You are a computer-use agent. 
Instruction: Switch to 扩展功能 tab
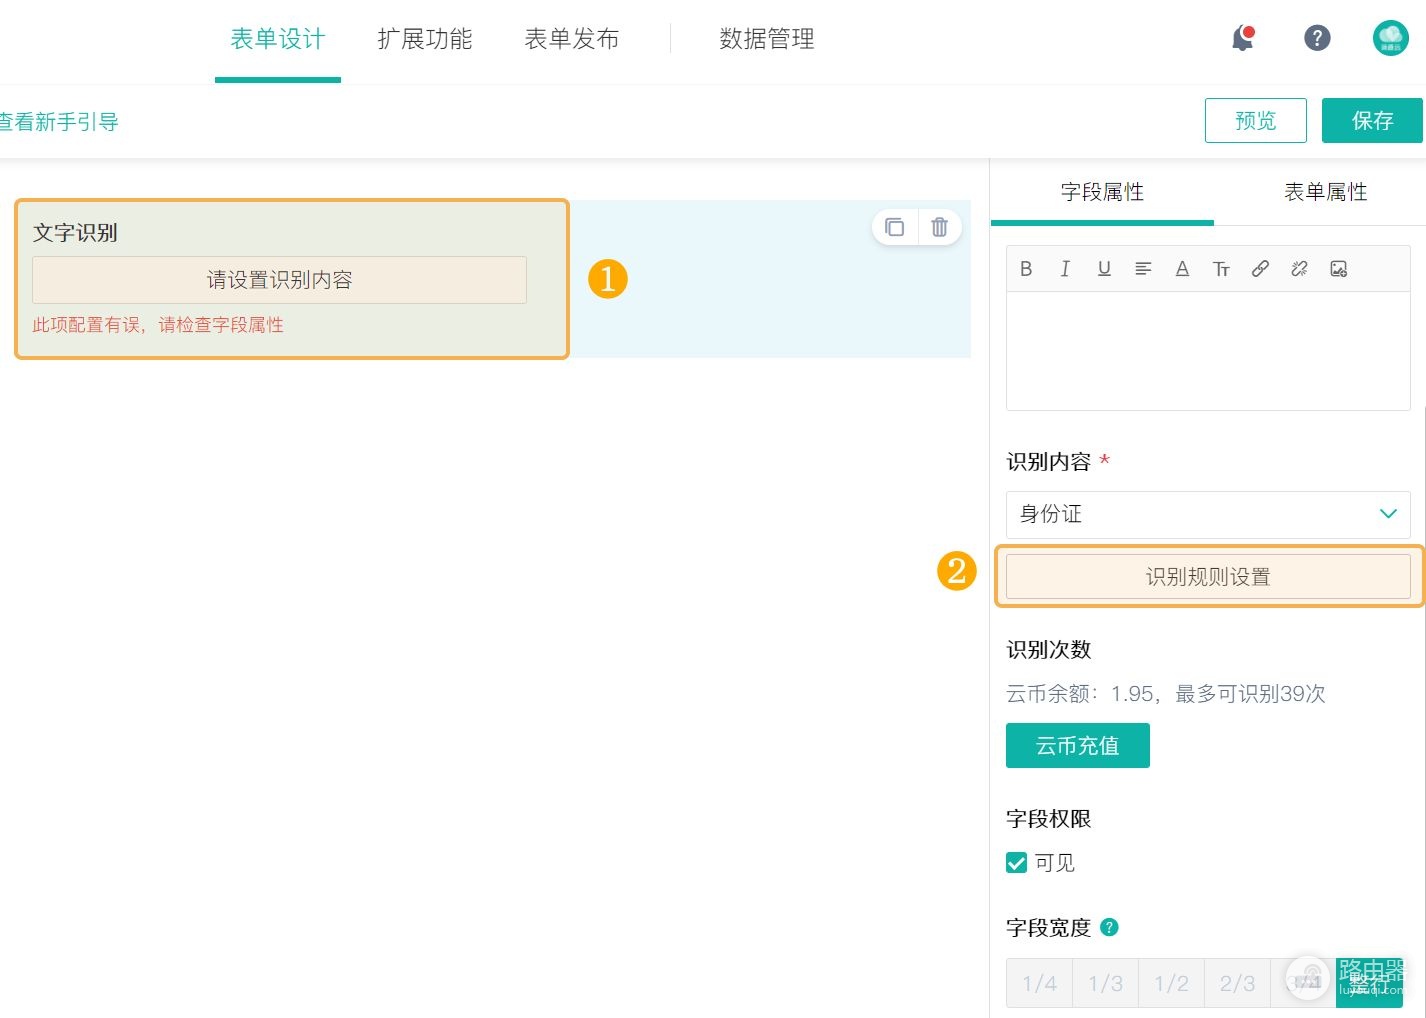pos(425,39)
